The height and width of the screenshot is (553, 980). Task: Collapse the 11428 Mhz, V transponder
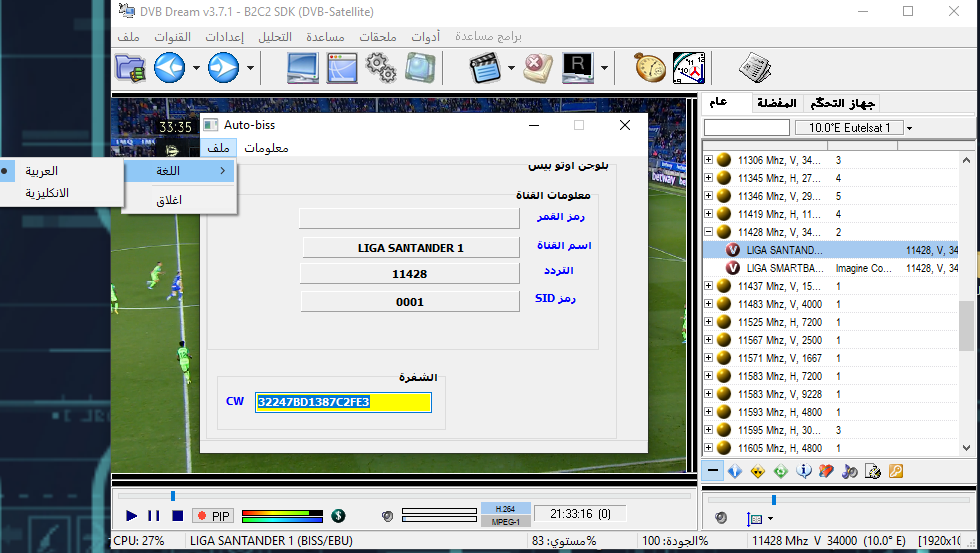click(708, 232)
